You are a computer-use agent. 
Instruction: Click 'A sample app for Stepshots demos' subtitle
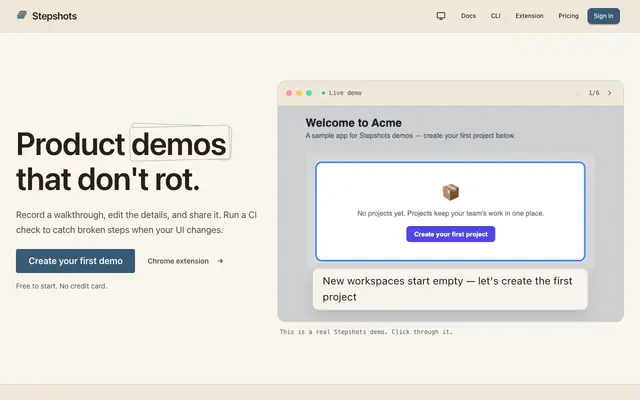tap(410, 136)
